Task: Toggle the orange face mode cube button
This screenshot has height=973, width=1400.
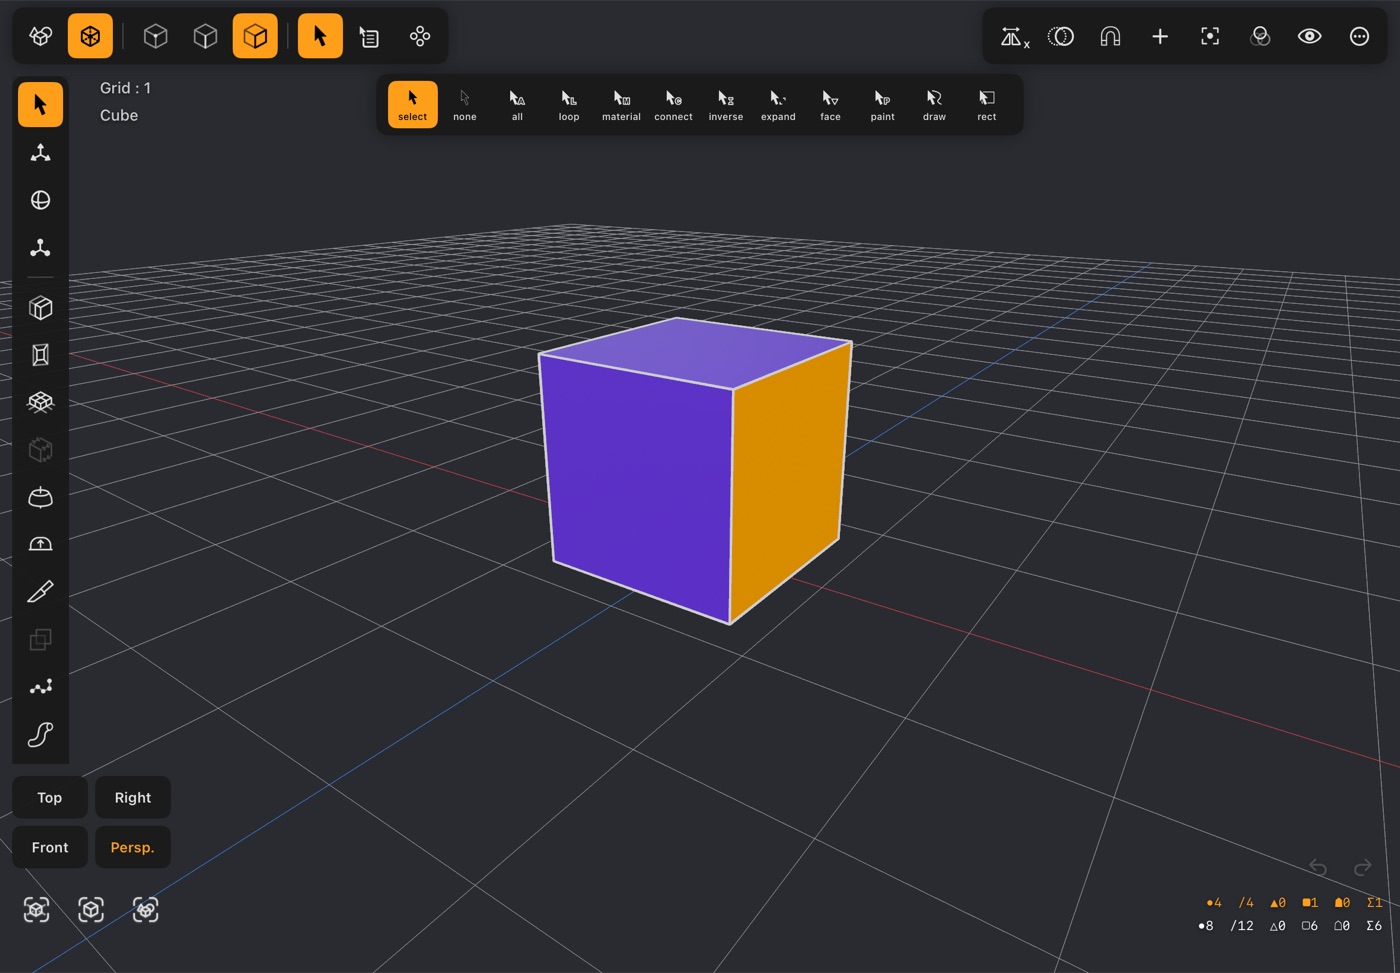Action: tap(255, 36)
